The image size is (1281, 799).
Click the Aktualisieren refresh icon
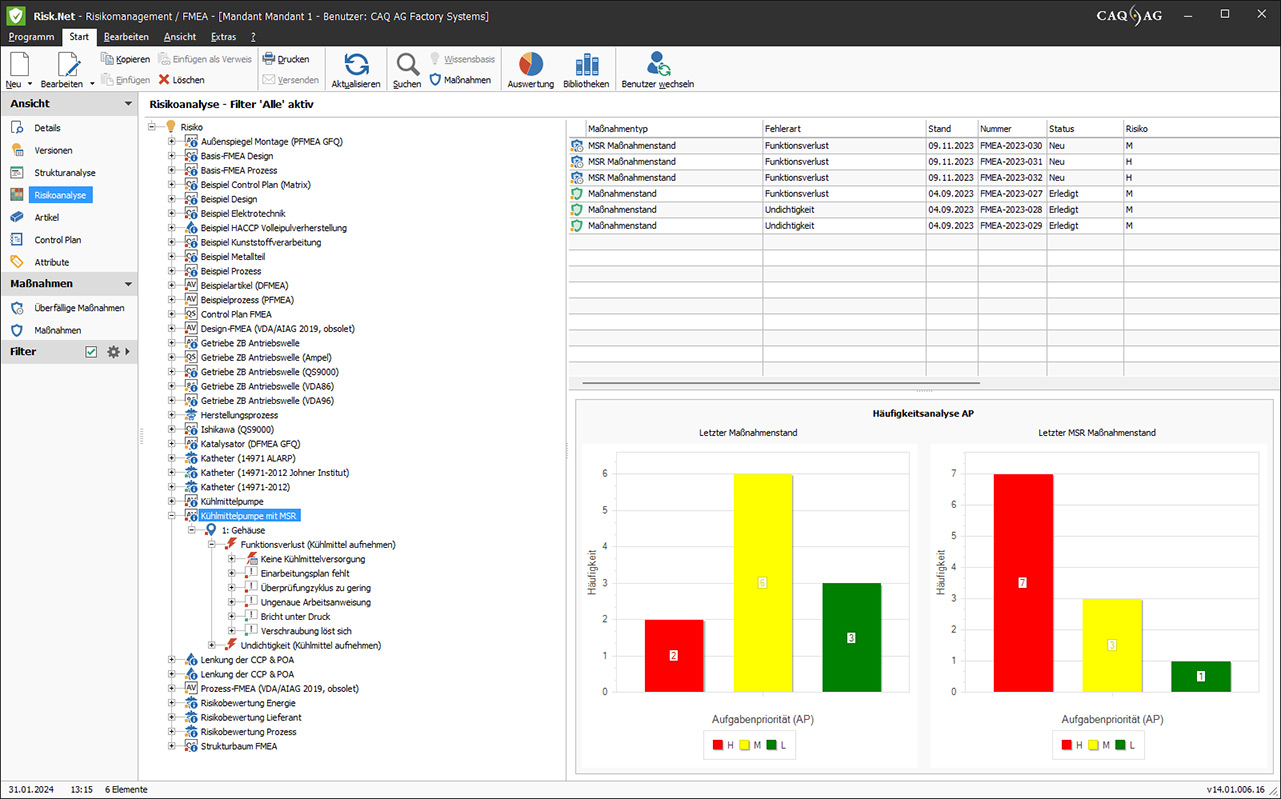tap(356, 64)
